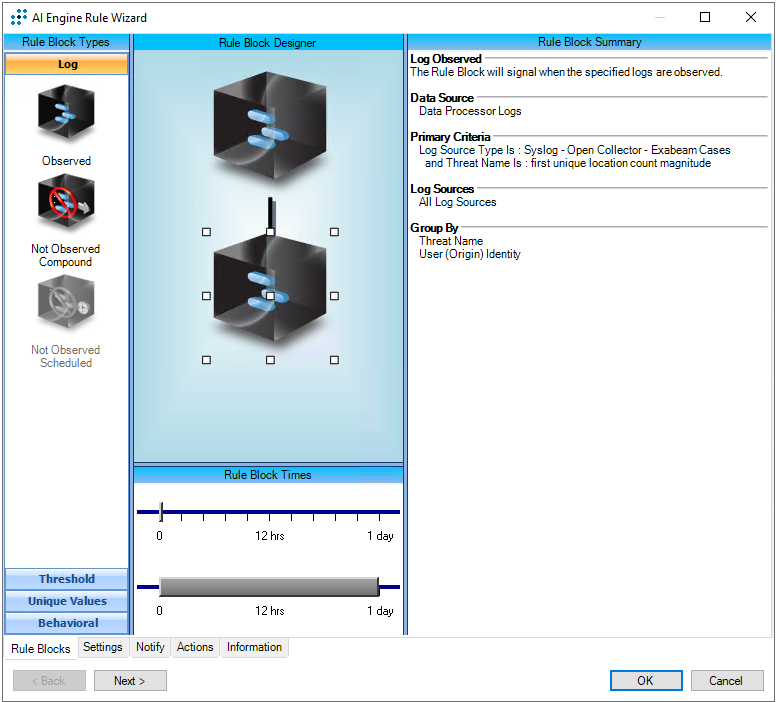The width and height of the screenshot is (776, 702).
Task: Cancel the rule wizard
Action: click(x=726, y=681)
